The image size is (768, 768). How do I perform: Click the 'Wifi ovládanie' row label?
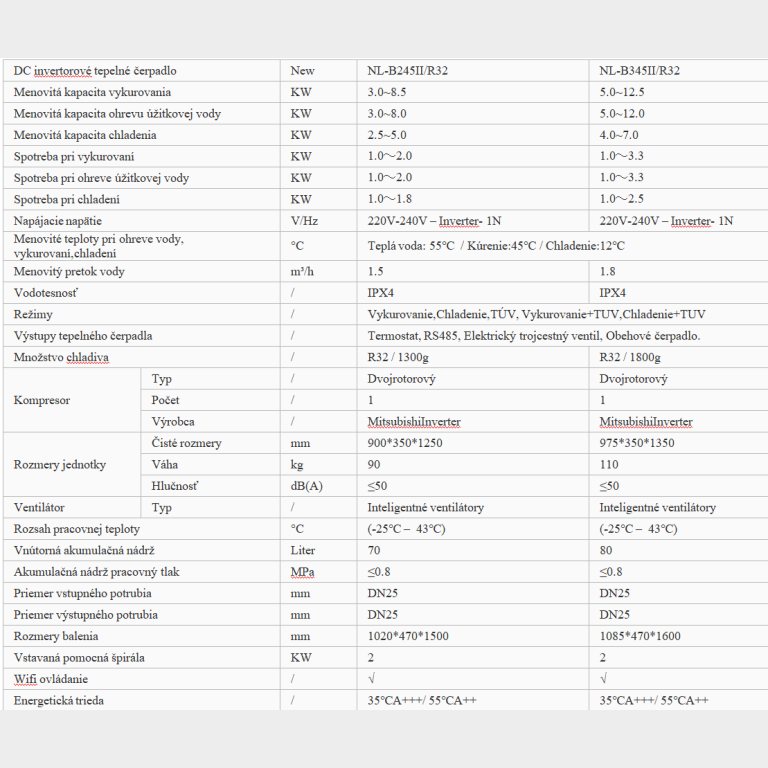(x=50, y=679)
